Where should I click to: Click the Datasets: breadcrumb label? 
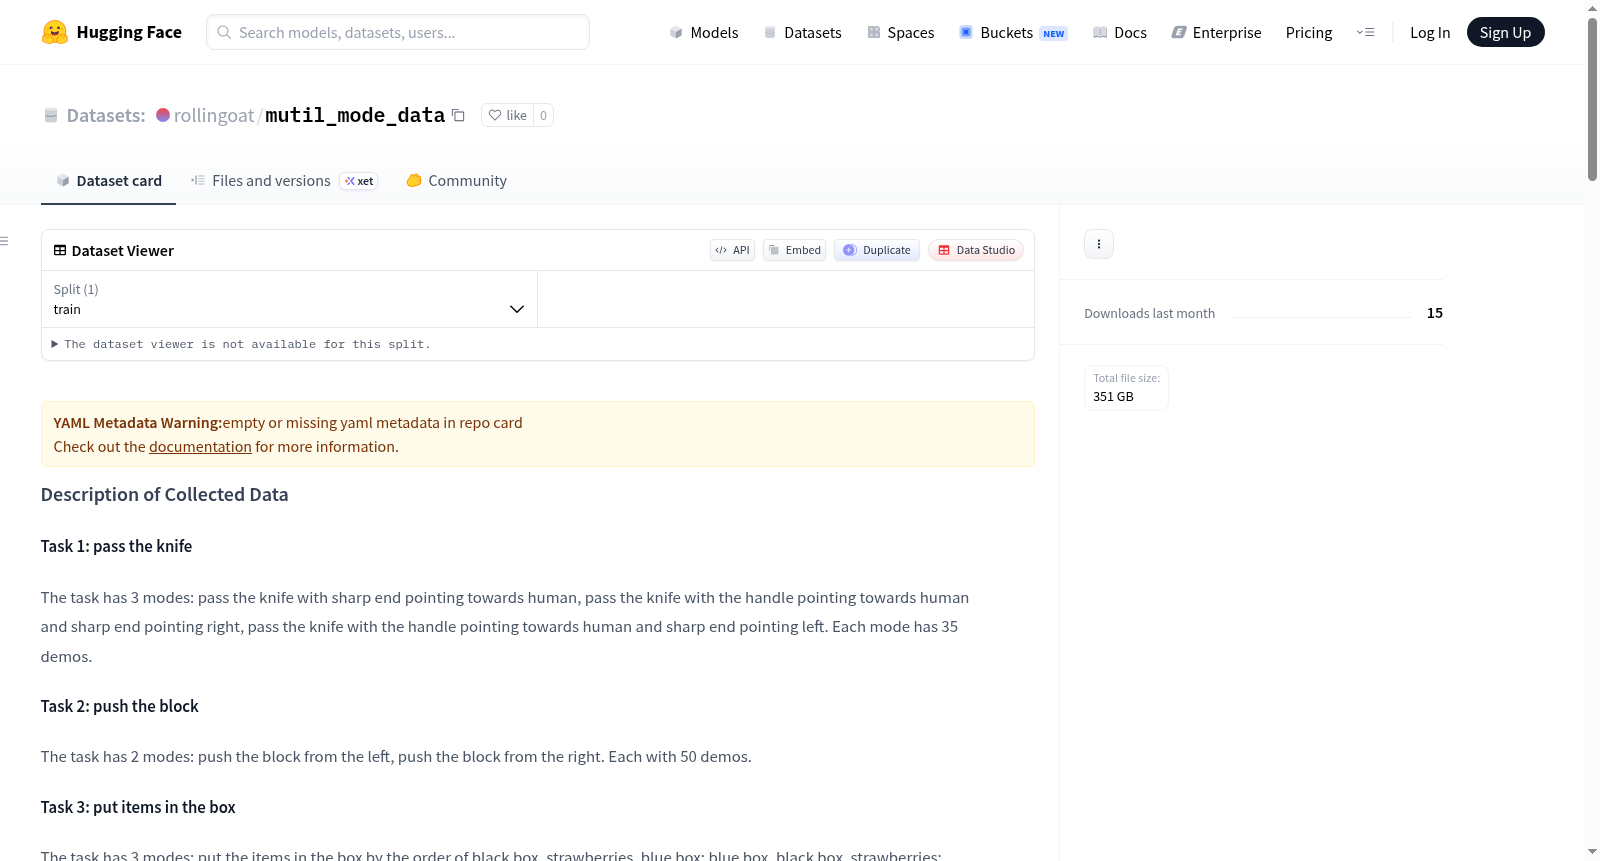pos(106,115)
